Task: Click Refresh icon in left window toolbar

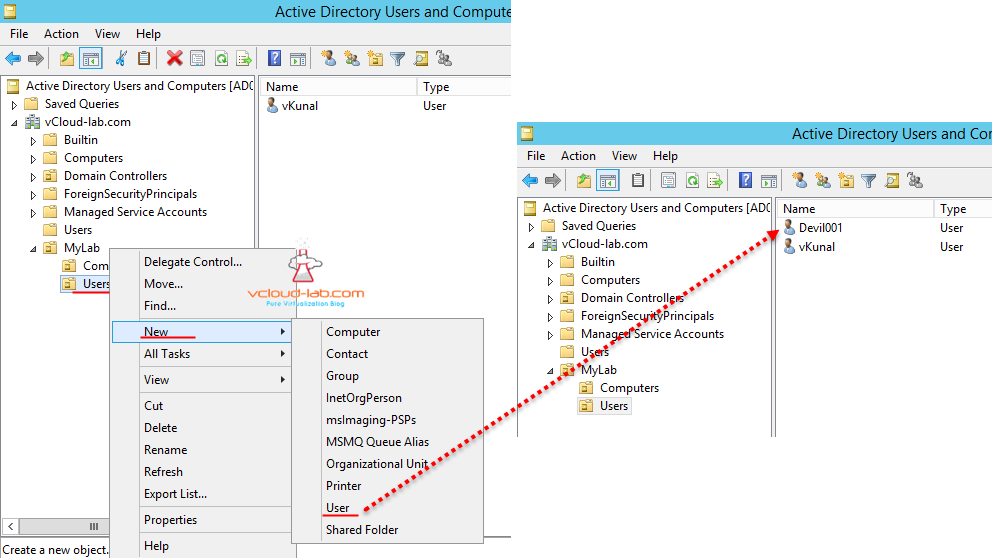Action: 221,59
